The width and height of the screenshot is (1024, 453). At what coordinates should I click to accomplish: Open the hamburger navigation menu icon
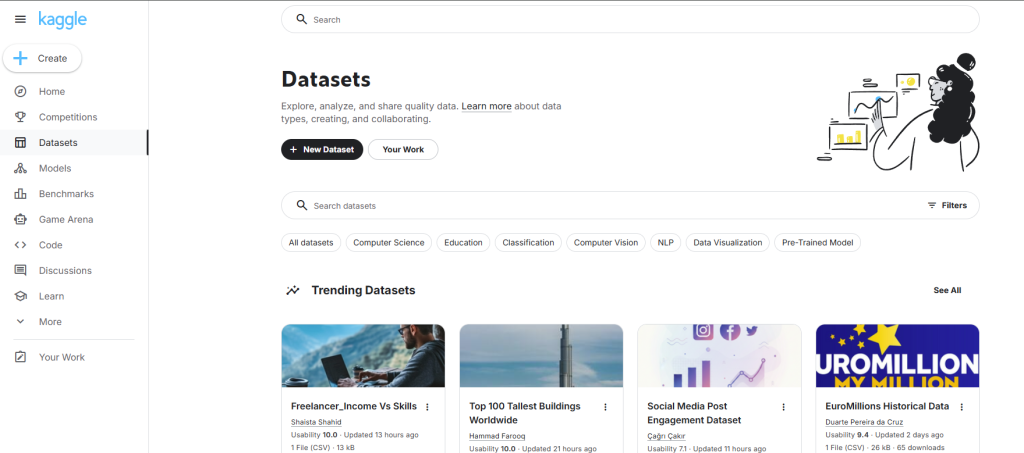pos(20,19)
